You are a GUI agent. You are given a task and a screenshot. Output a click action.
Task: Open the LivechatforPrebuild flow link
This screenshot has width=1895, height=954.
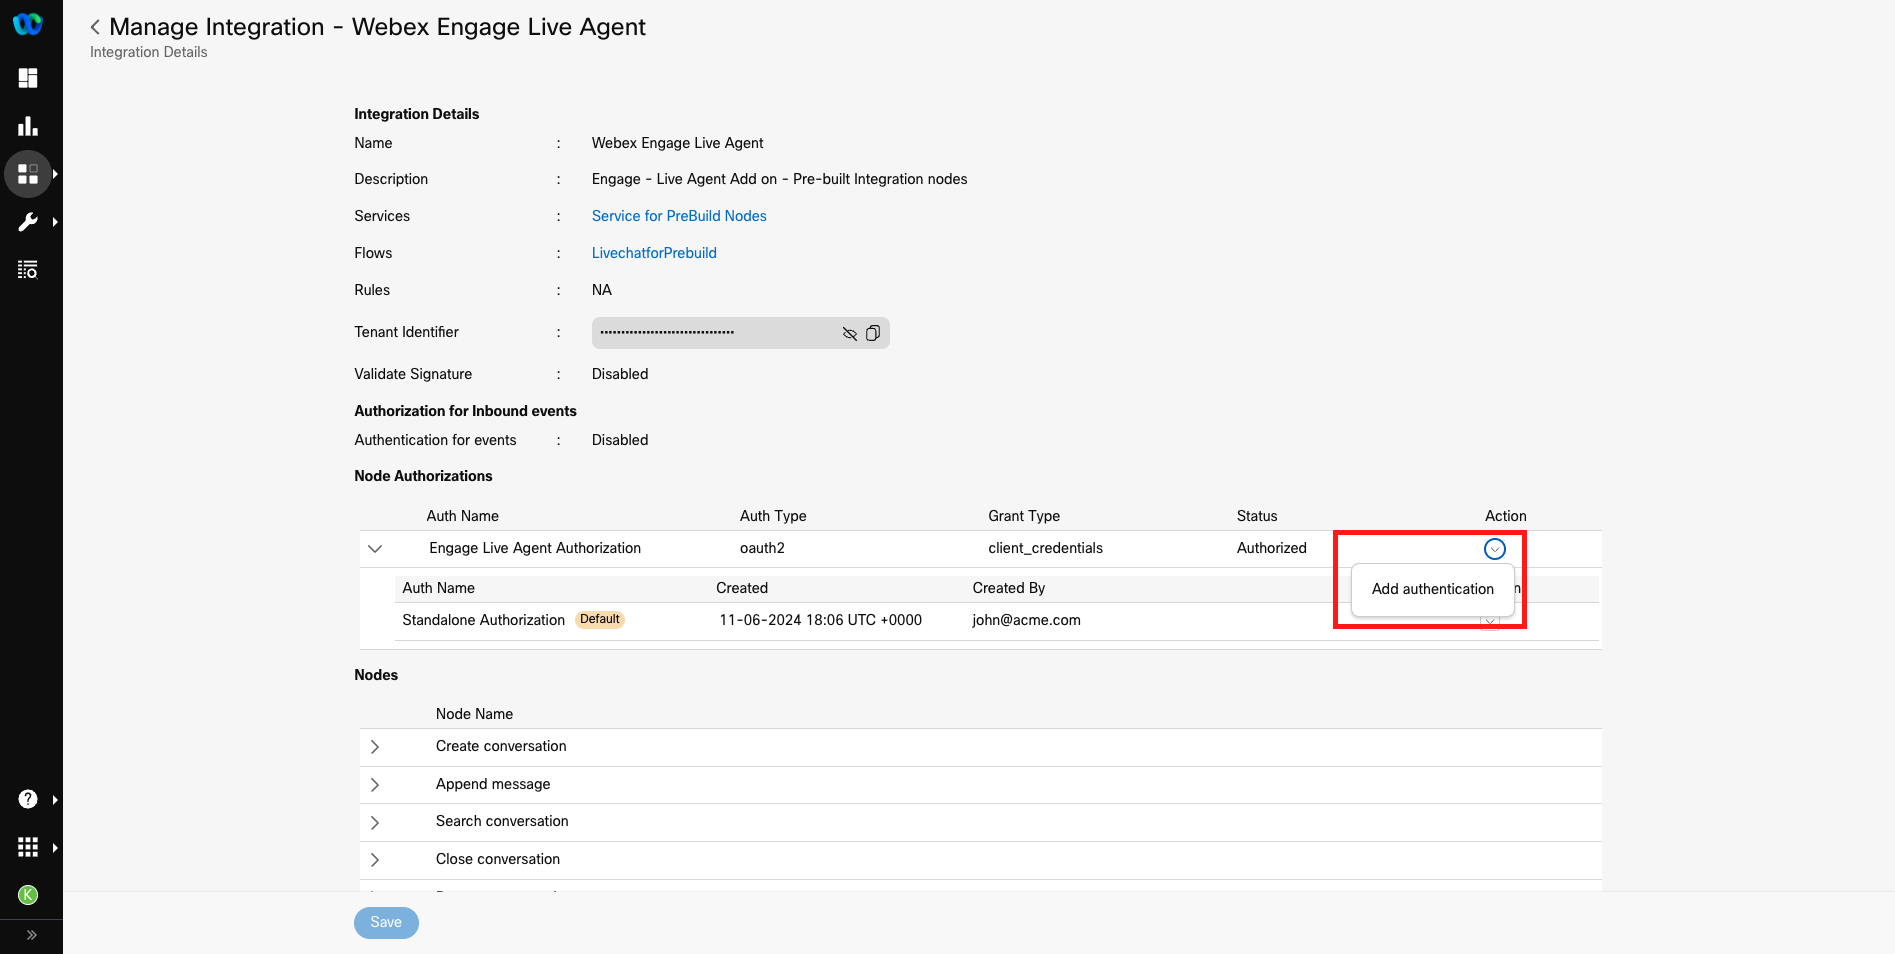pos(654,253)
